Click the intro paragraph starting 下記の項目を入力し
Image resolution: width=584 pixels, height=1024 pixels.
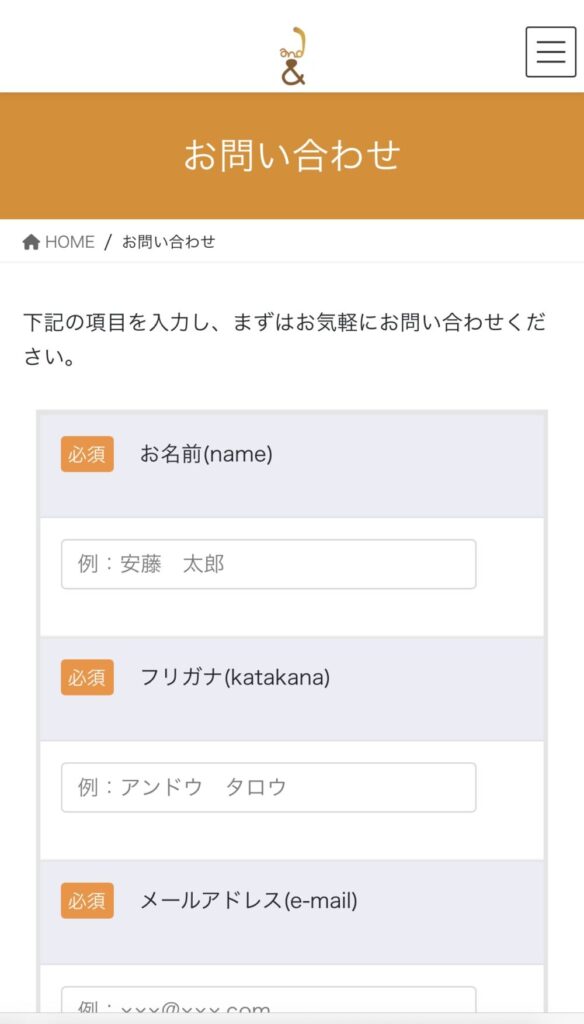[x=285, y=340]
